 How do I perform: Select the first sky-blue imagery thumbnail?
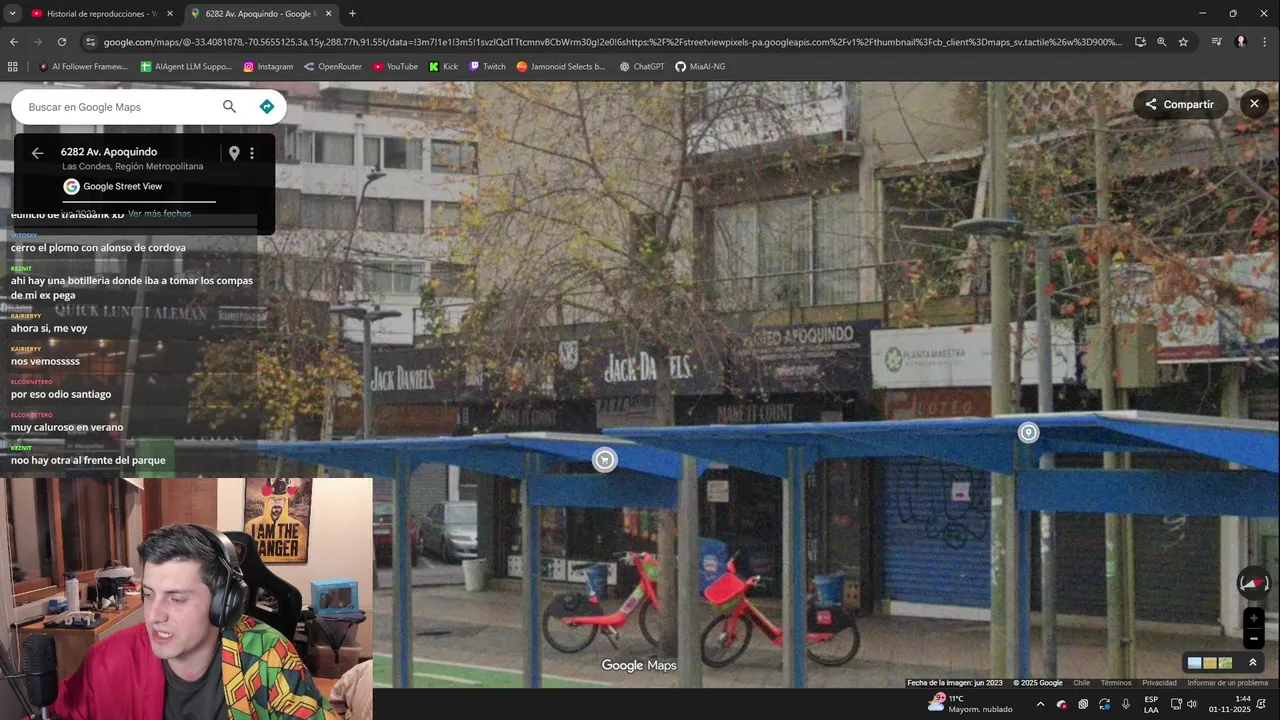1194,663
